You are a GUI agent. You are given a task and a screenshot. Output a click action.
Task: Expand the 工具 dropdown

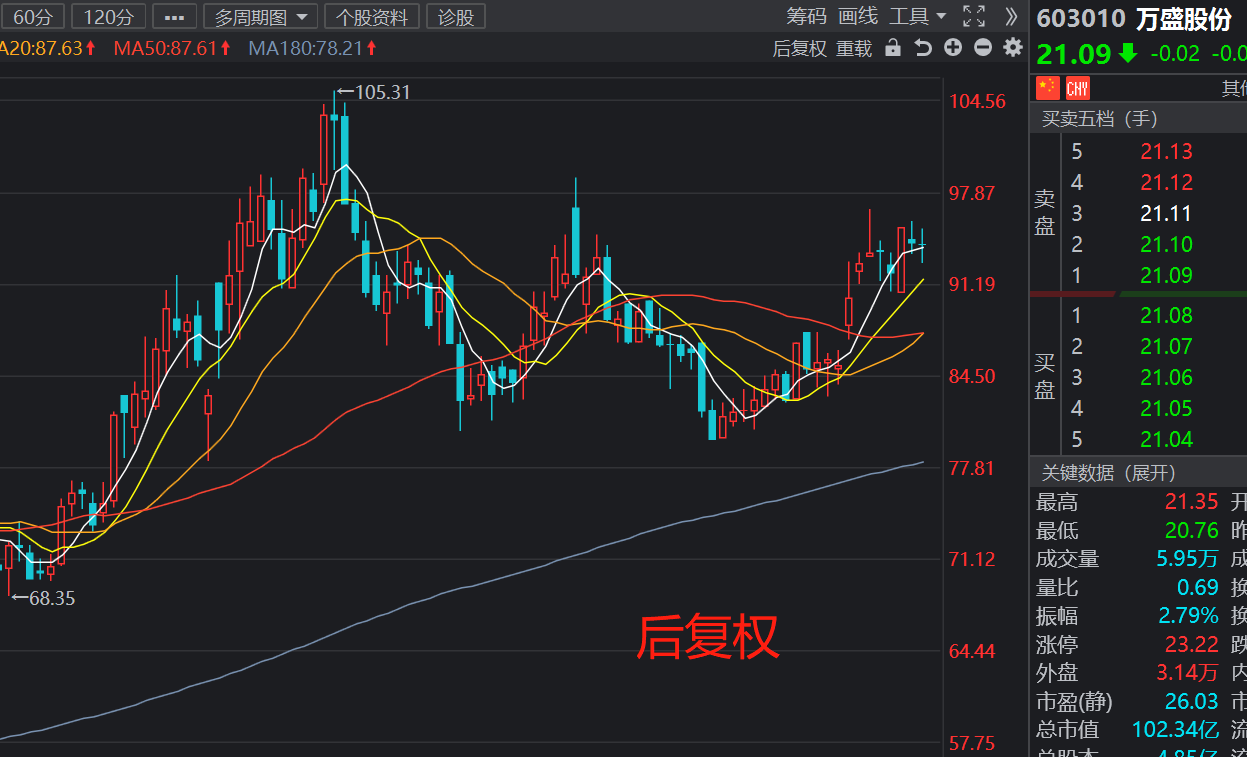point(917,16)
